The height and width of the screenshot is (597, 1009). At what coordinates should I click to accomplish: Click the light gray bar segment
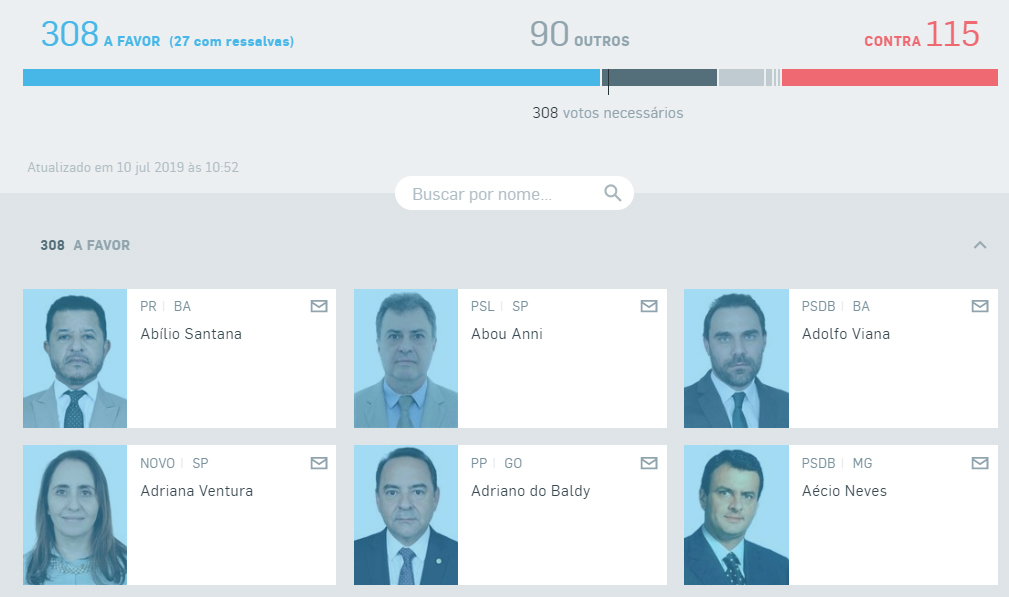[x=741, y=77]
